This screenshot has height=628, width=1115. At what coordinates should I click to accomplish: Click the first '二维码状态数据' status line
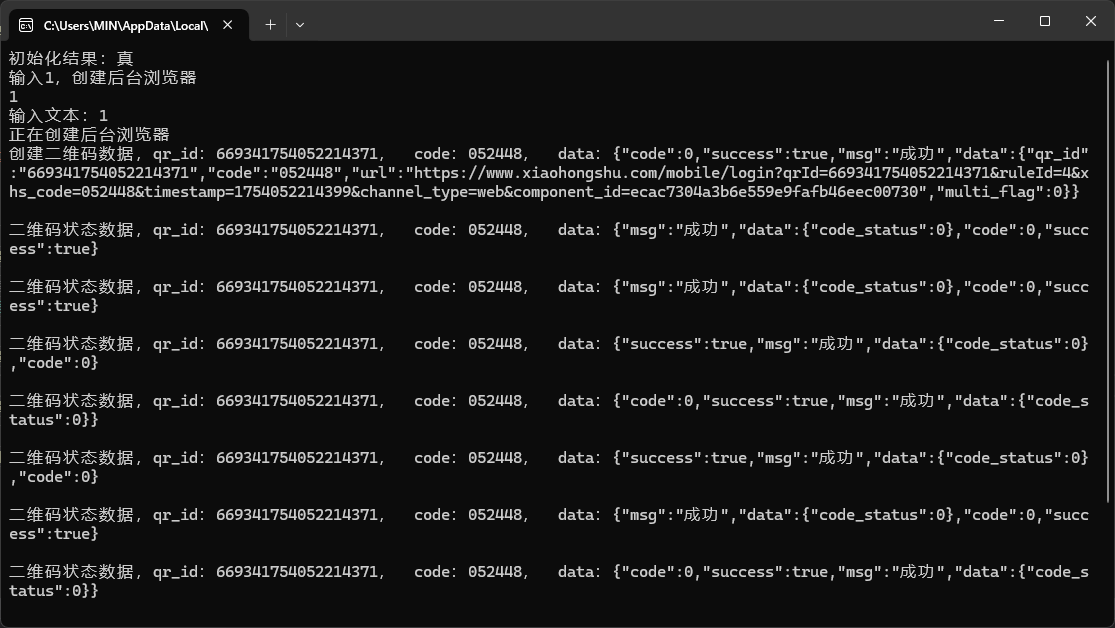(549, 239)
